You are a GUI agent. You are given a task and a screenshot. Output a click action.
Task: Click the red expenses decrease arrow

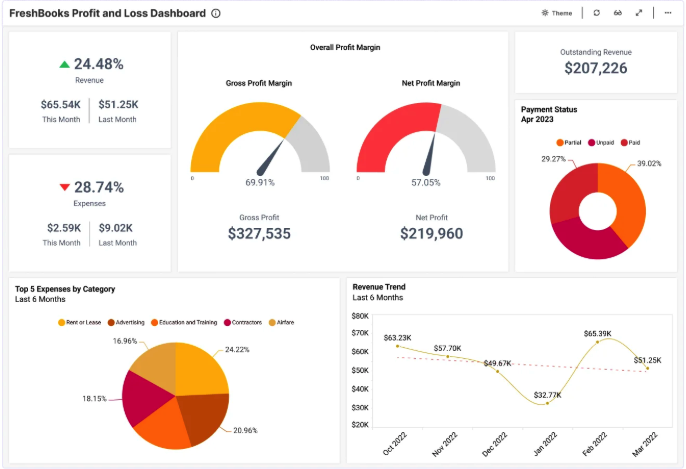click(x=65, y=187)
